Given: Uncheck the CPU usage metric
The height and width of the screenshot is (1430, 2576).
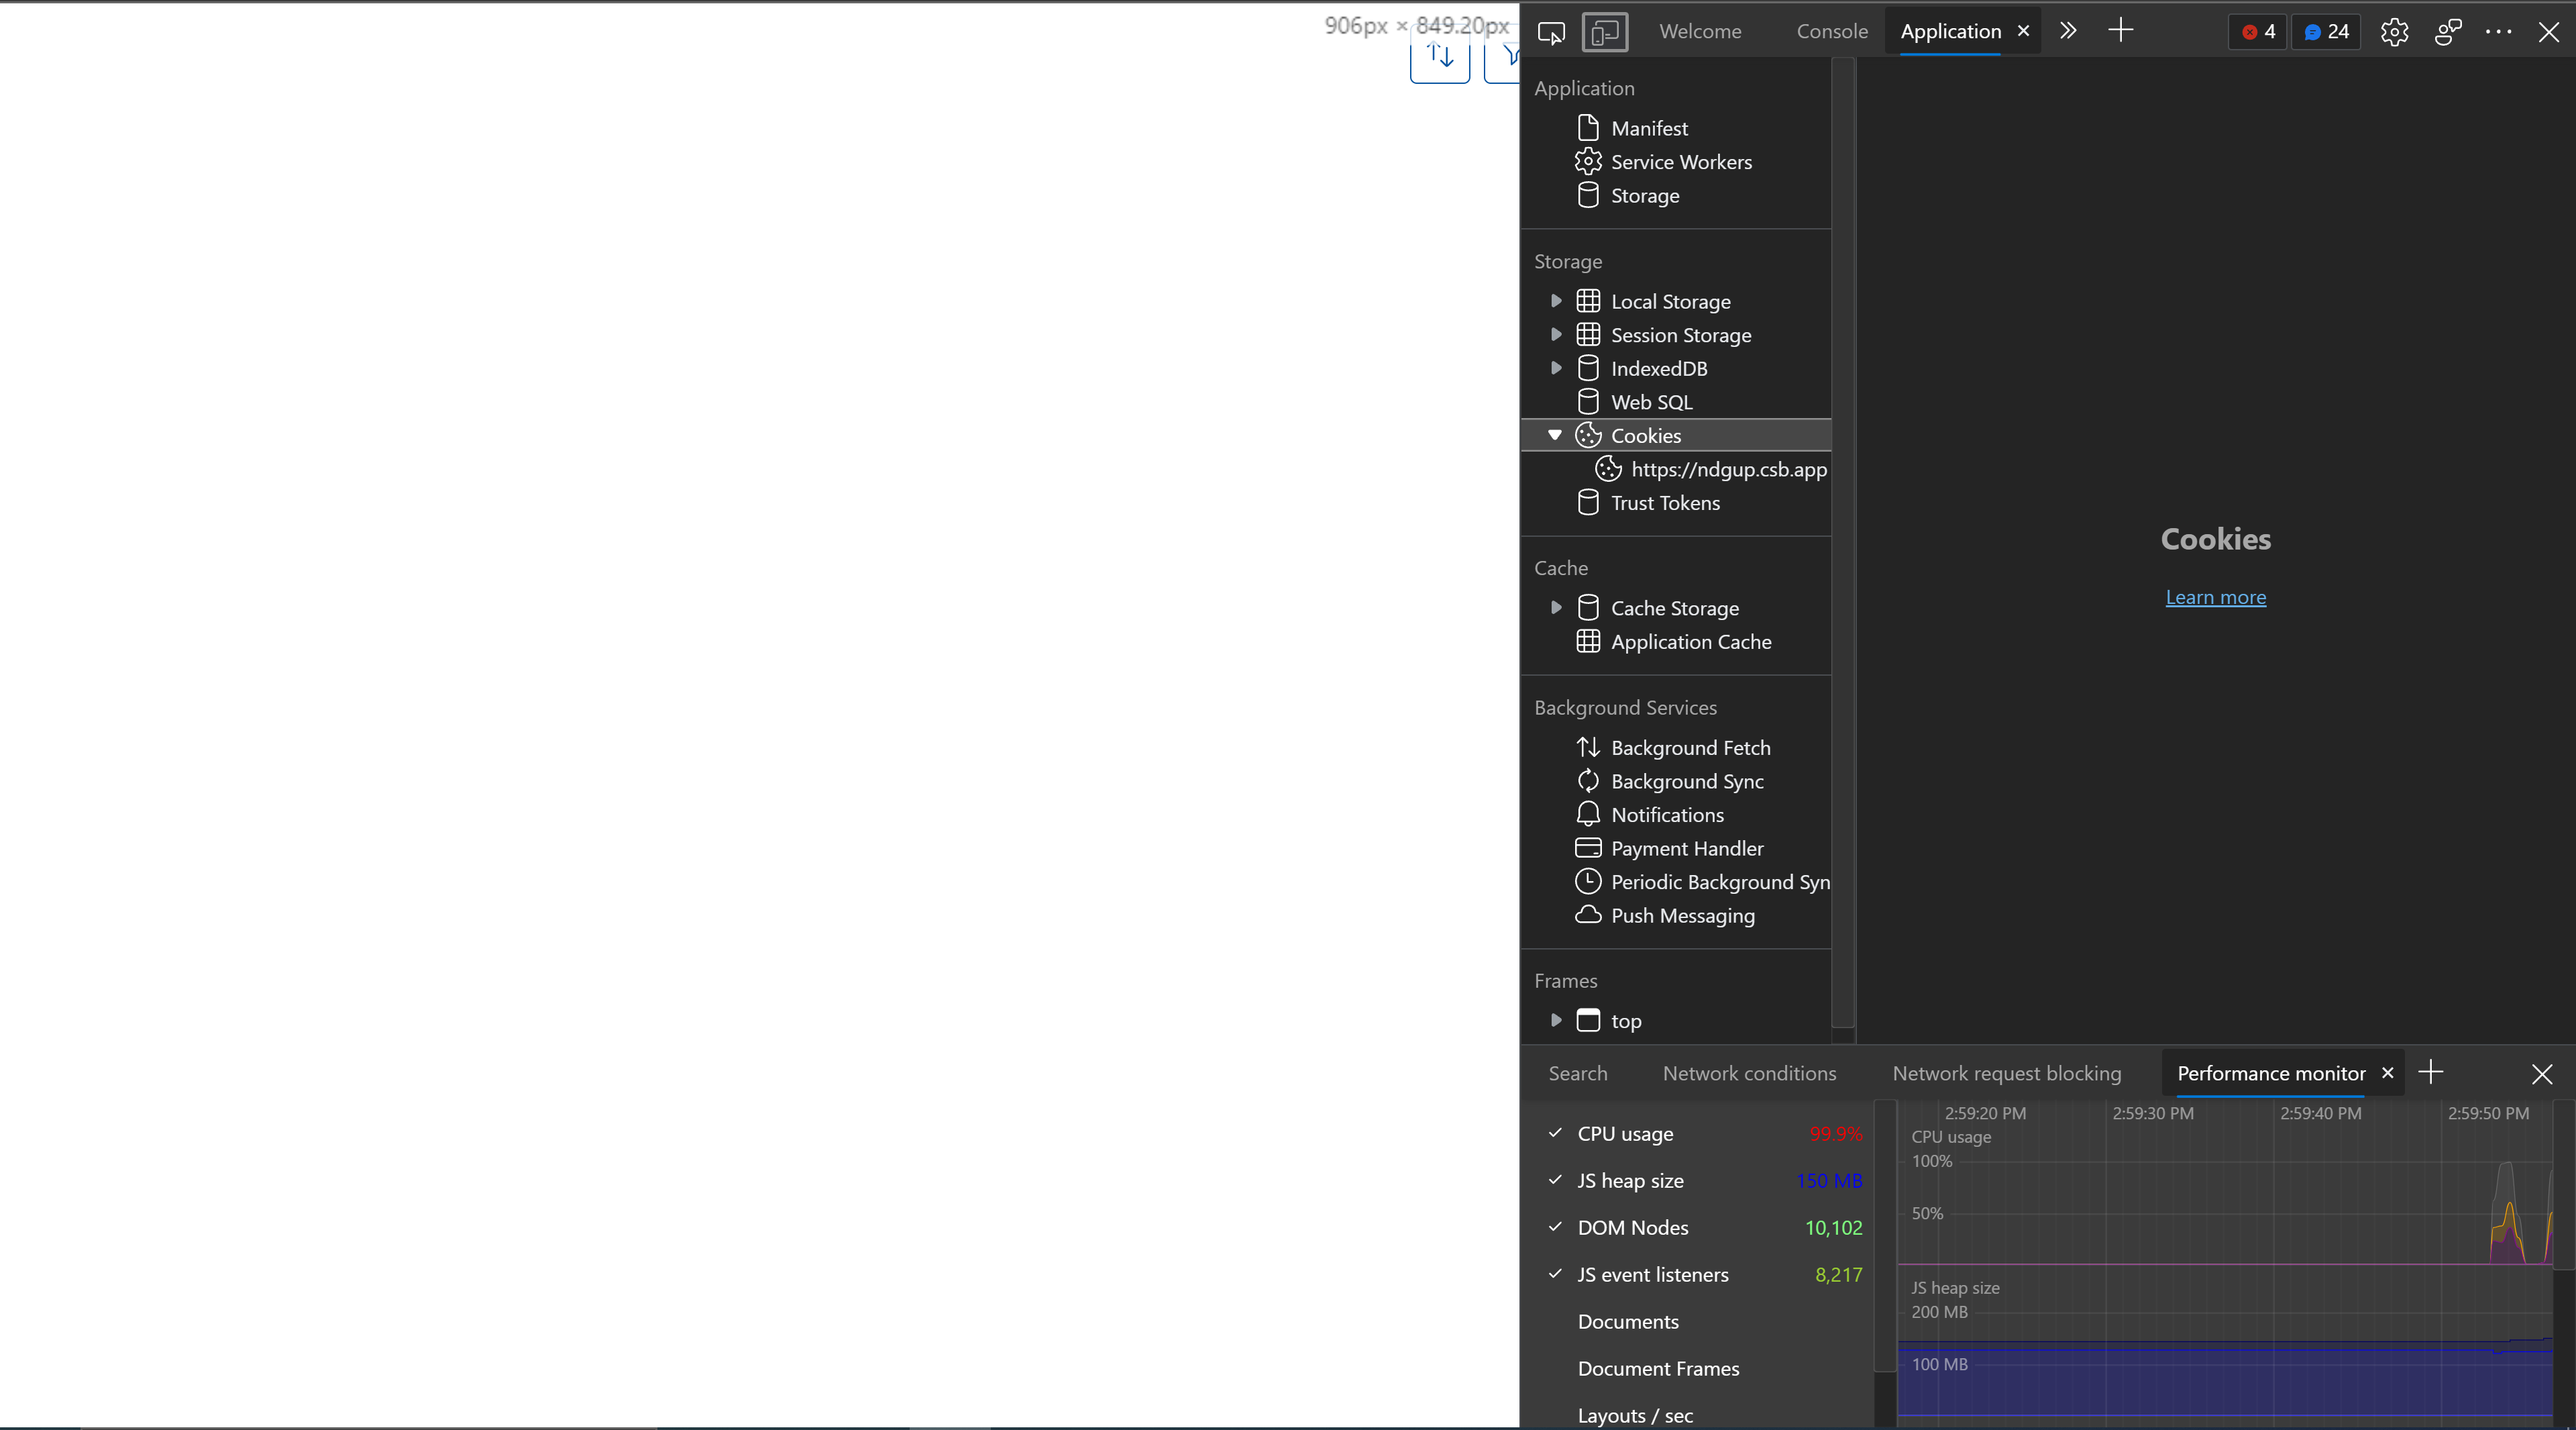Looking at the screenshot, I should (x=1554, y=1133).
